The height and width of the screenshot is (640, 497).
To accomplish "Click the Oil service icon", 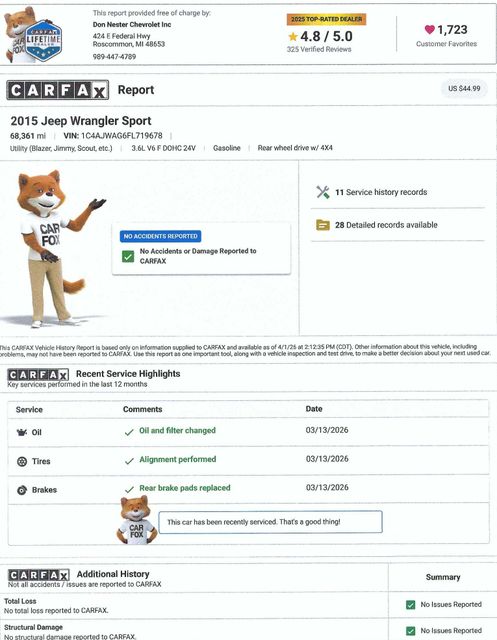I will 22,432.
